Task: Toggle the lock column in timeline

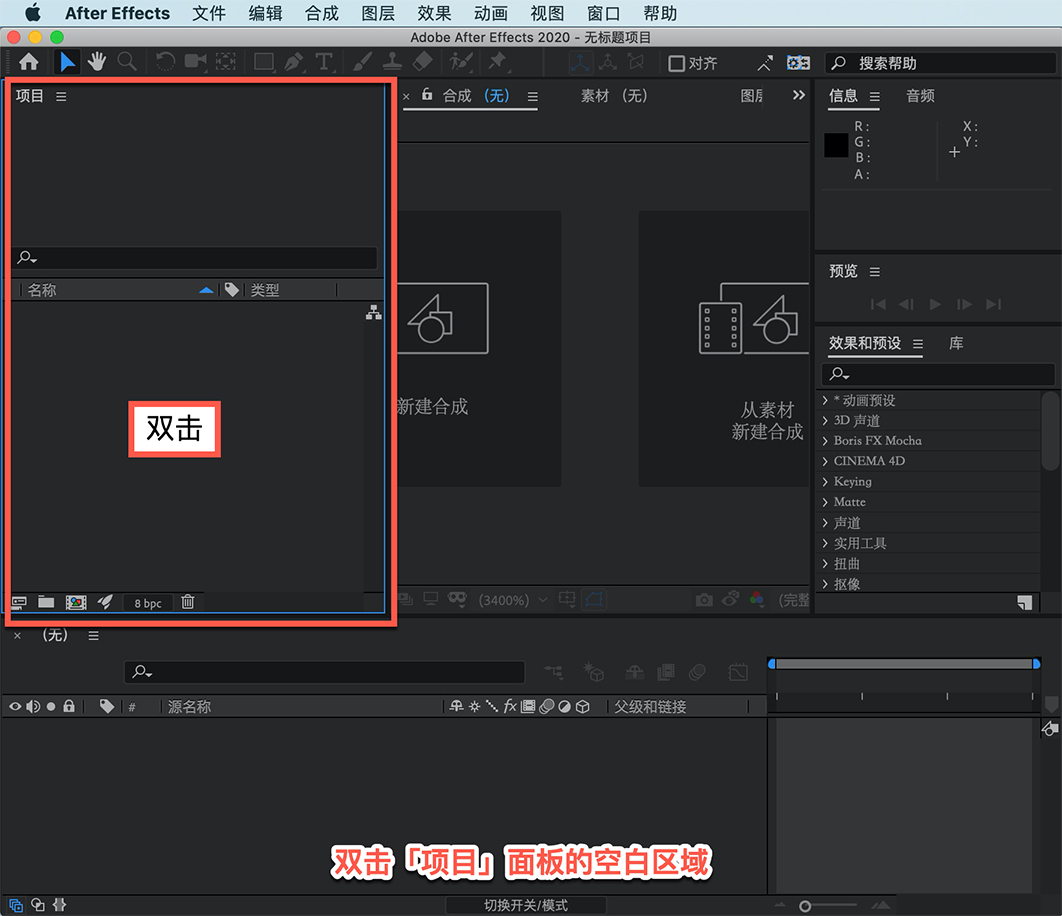Action: point(69,707)
